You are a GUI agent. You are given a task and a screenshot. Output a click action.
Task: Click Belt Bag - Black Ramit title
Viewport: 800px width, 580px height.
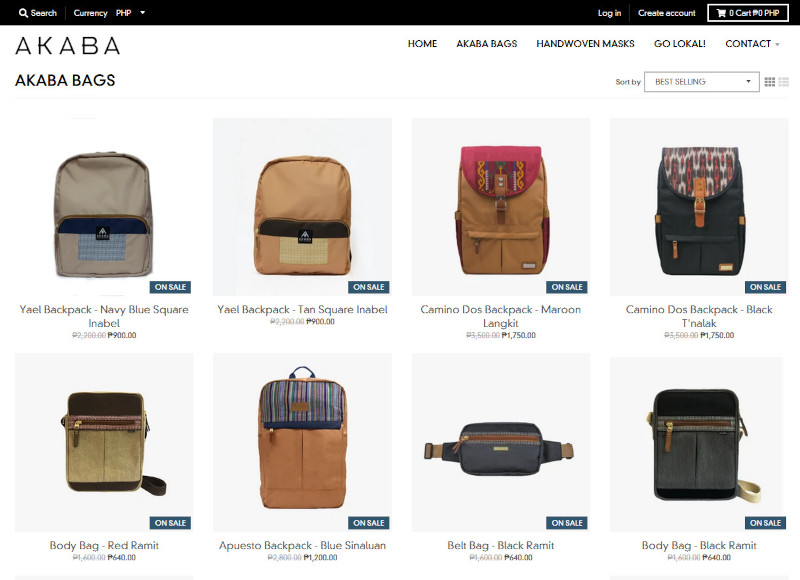coord(501,545)
